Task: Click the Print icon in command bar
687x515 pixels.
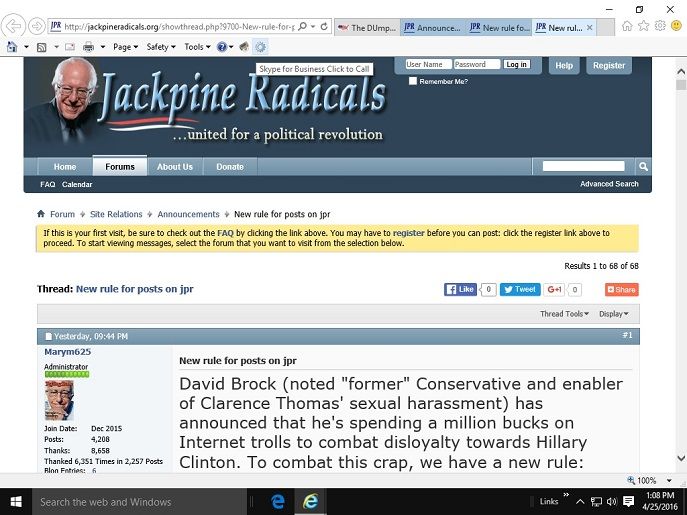Action: (89, 47)
